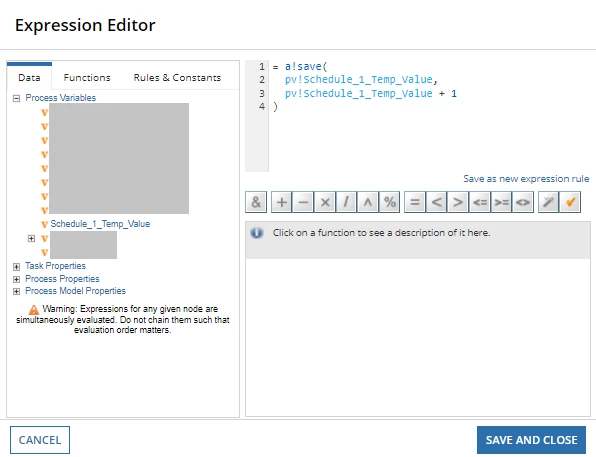
Task: Insert the greater-than-or-equal operator
Action: [x=501, y=202]
